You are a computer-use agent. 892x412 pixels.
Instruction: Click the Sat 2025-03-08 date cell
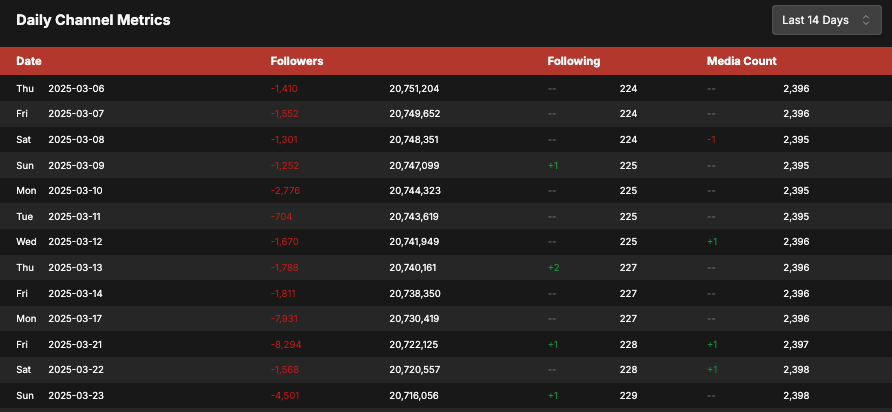60,139
